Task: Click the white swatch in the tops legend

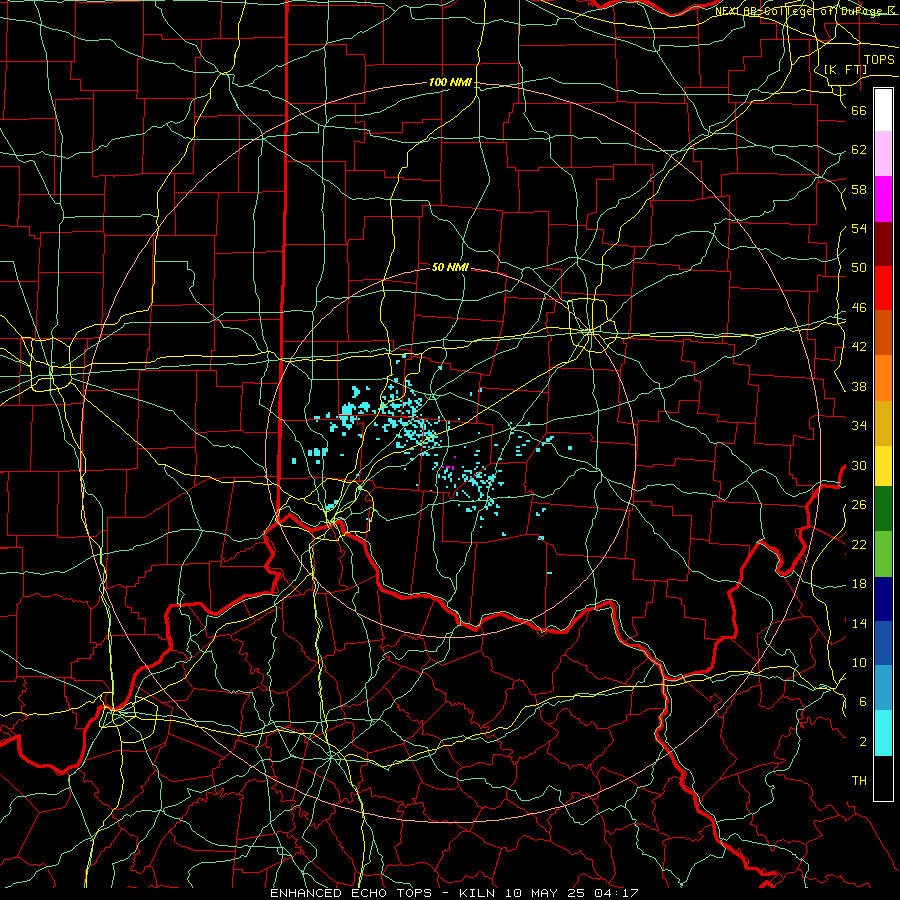Action: pos(883,110)
